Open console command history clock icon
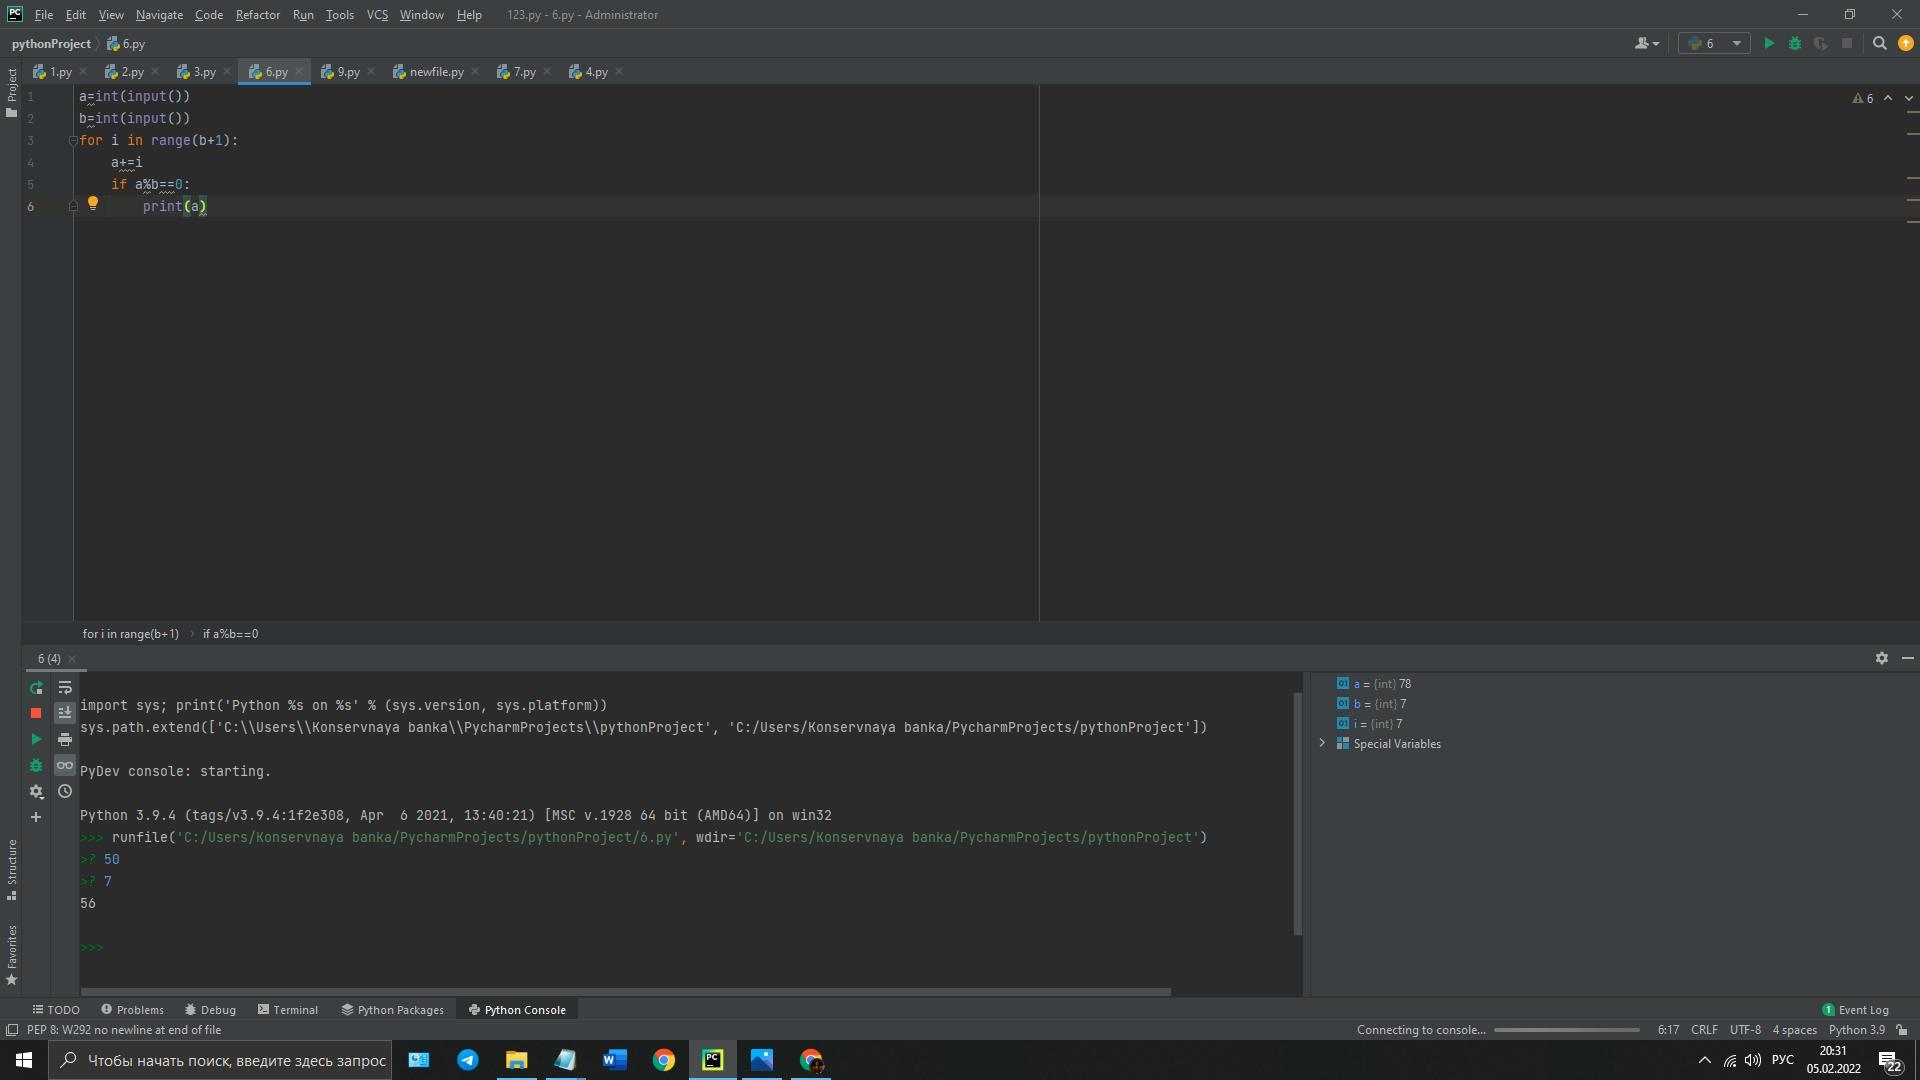This screenshot has height=1080, width=1920. [65, 791]
